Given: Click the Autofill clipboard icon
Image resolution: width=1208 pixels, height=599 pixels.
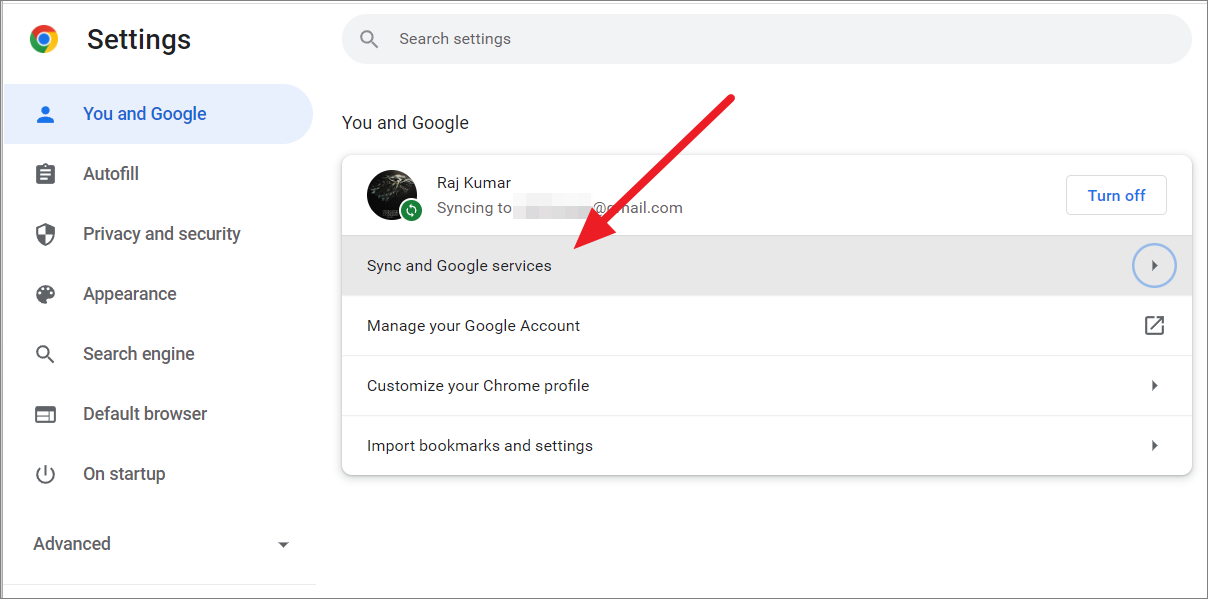Looking at the screenshot, I should 45,174.
